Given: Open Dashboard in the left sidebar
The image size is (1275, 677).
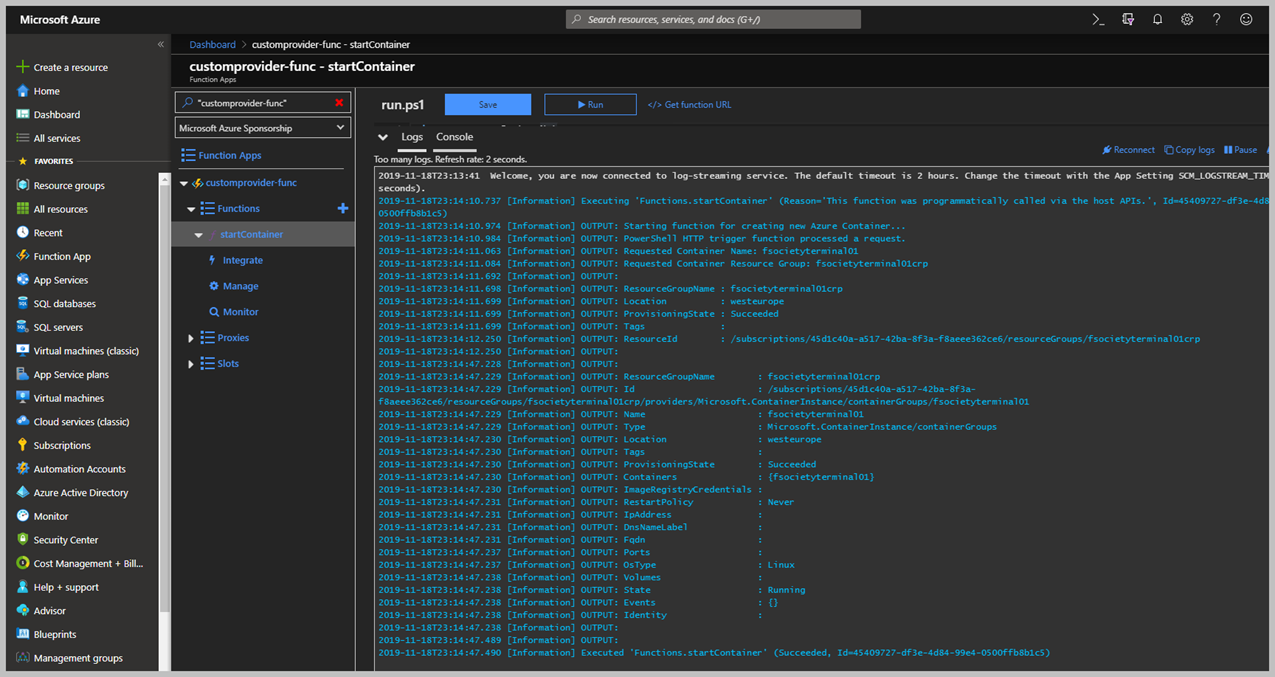Looking at the screenshot, I should tap(48, 115).
